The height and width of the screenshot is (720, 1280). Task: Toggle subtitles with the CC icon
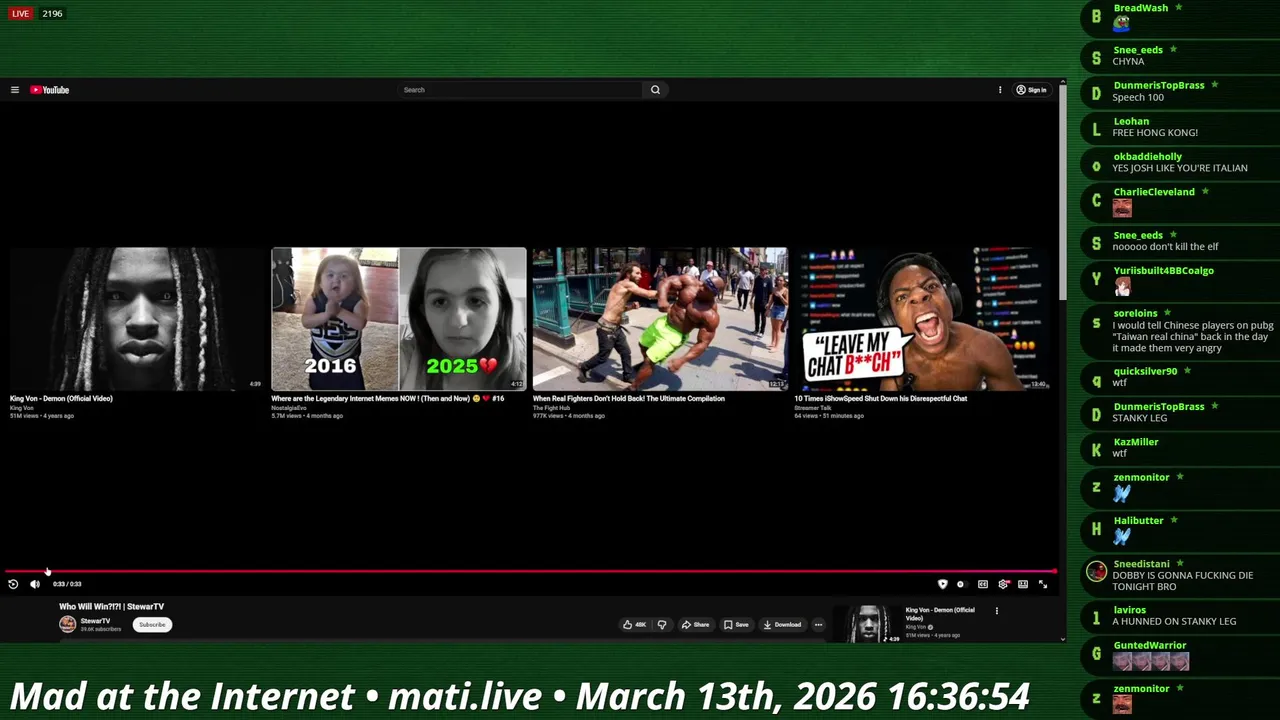click(983, 584)
